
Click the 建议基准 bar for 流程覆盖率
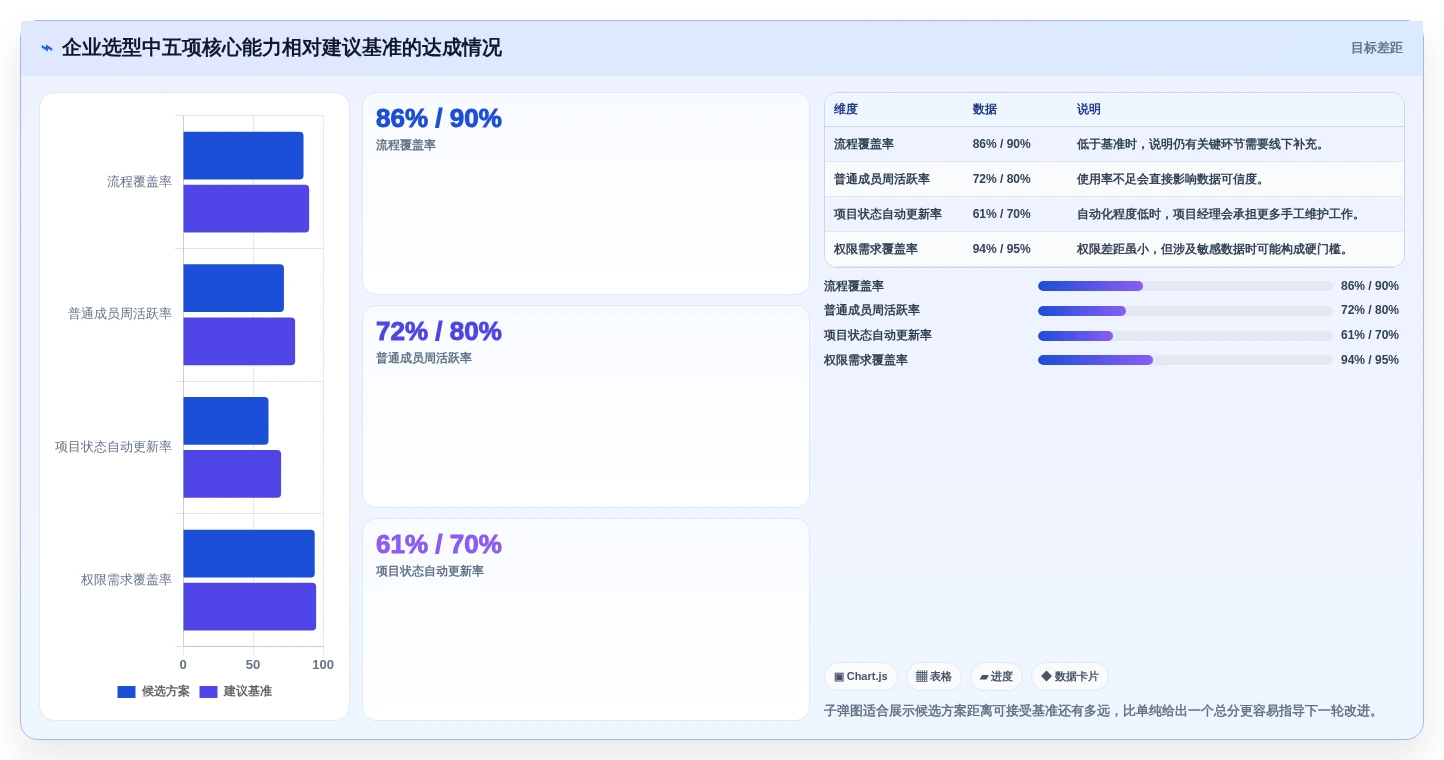pos(246,208)
